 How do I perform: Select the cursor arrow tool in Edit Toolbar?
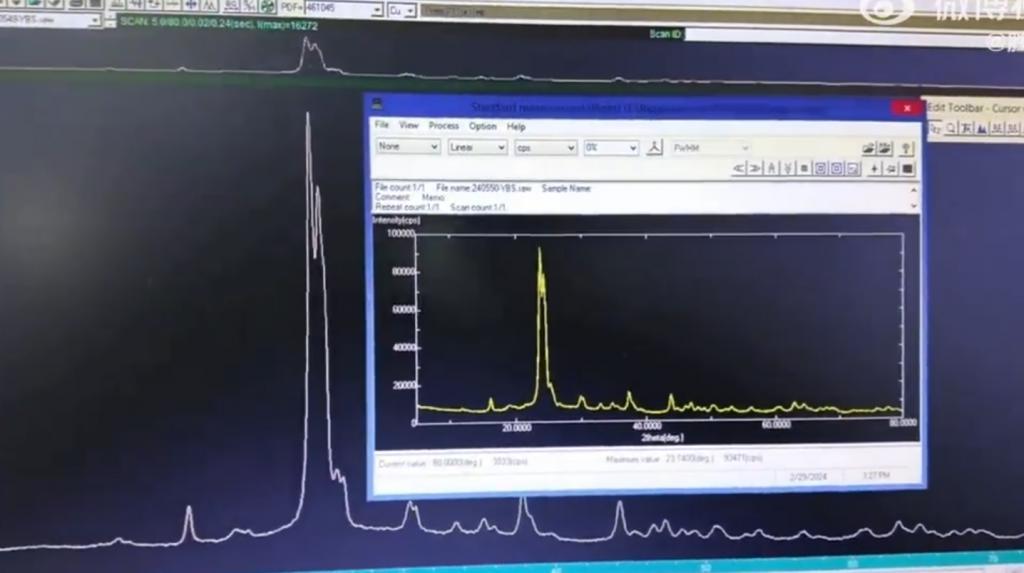point(935,128)
